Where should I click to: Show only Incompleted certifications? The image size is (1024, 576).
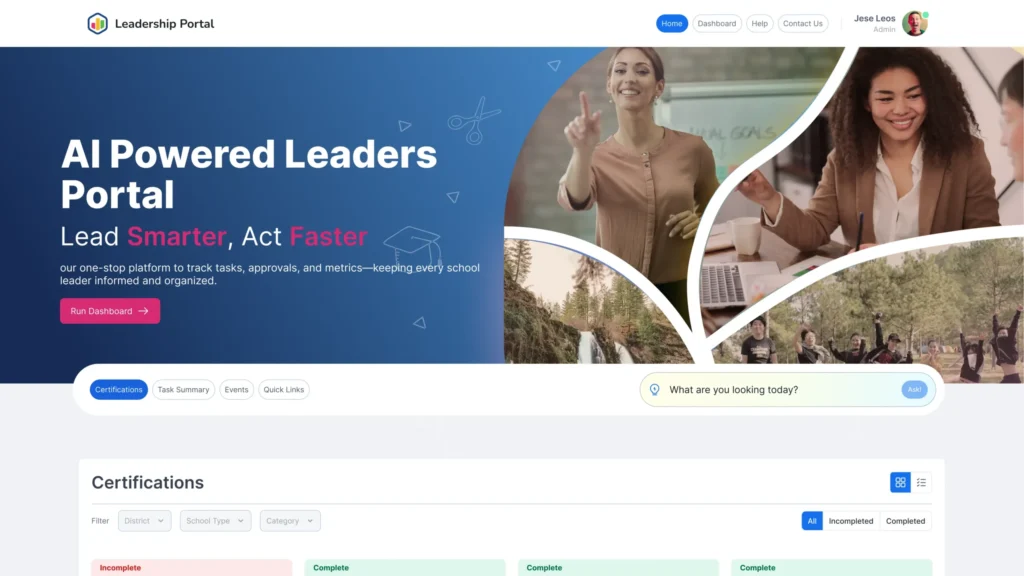pyautogui.click(x=850, y=521)
